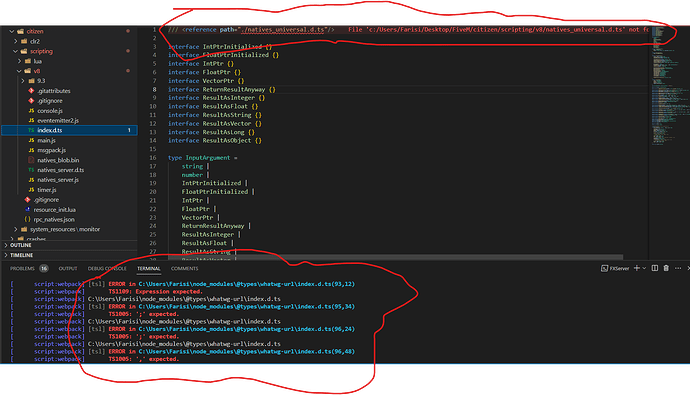Click binary file icon of natives_blob.bin

tap(31, 160)
